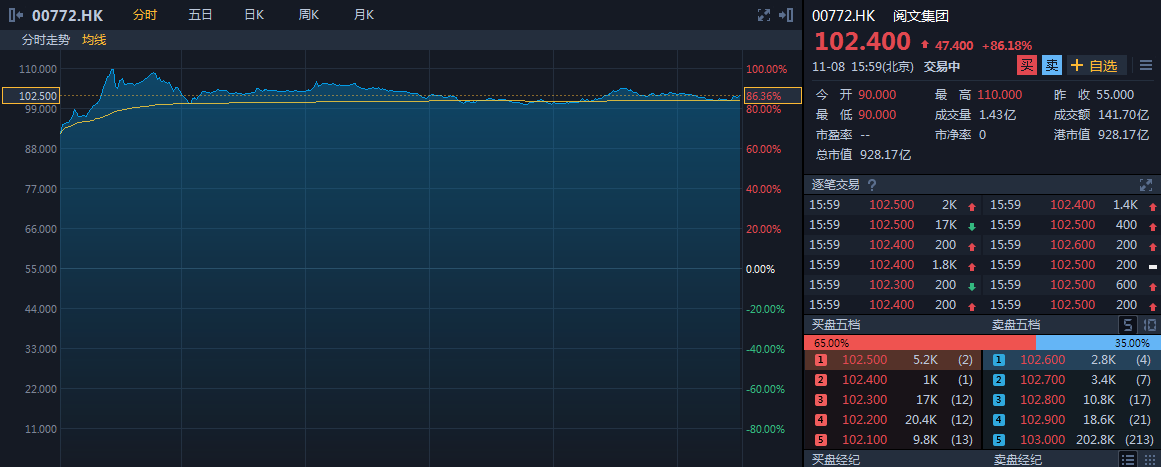Image resolution: width=1161 pixels, height=467 pixels.
Task: Click the 102.500 price marker on y-axis
Action: pyautogui.click(x=30, y=95)
